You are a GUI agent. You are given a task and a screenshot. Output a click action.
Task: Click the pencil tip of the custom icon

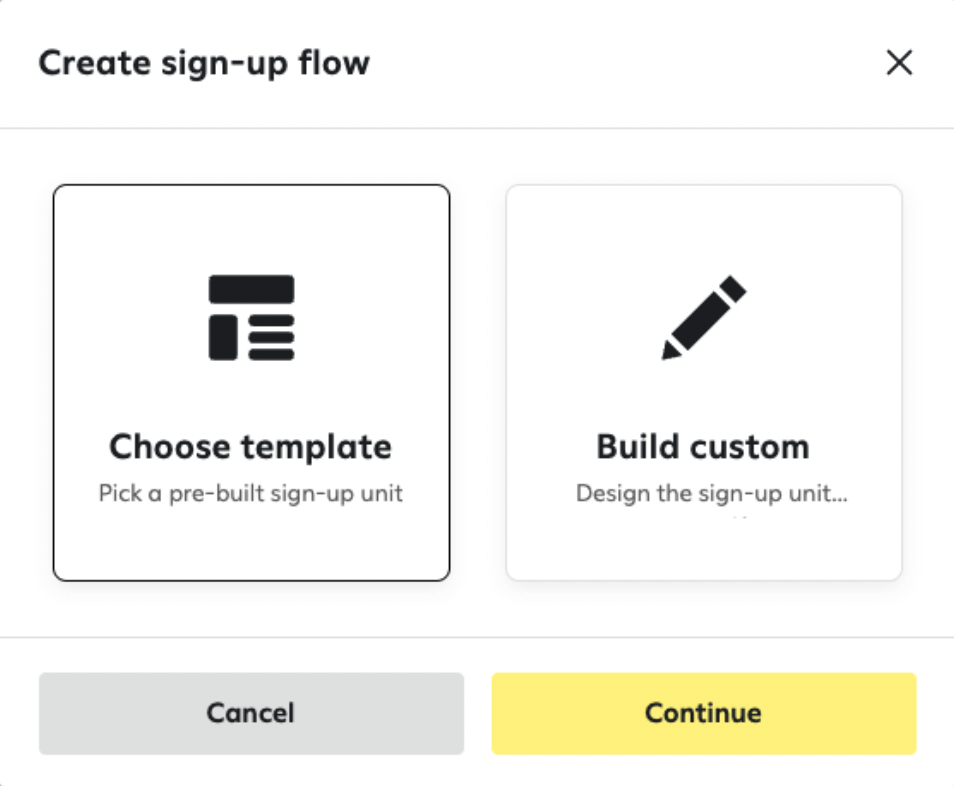click(x=670, y=351)
